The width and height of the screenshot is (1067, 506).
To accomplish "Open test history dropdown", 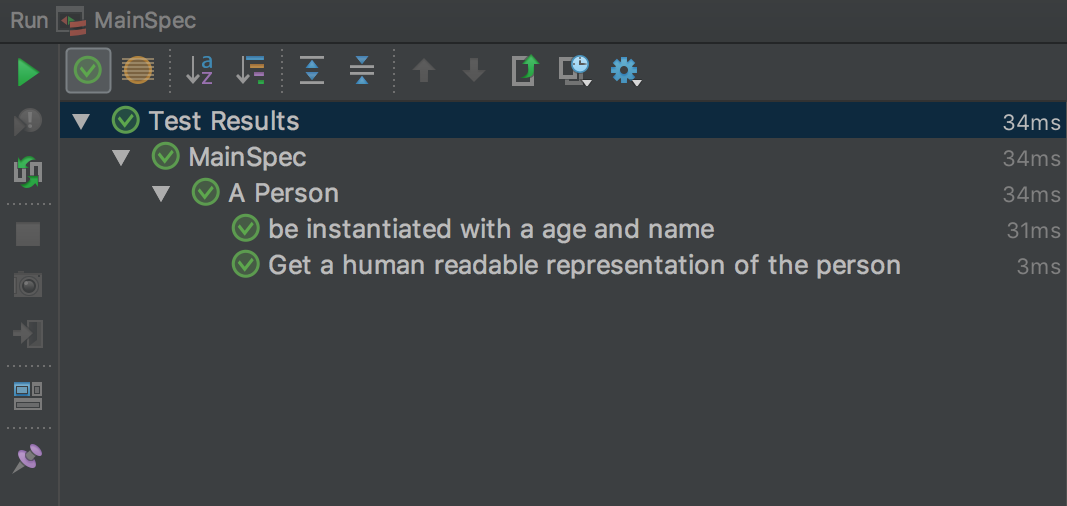I will (x=575, y=70).
